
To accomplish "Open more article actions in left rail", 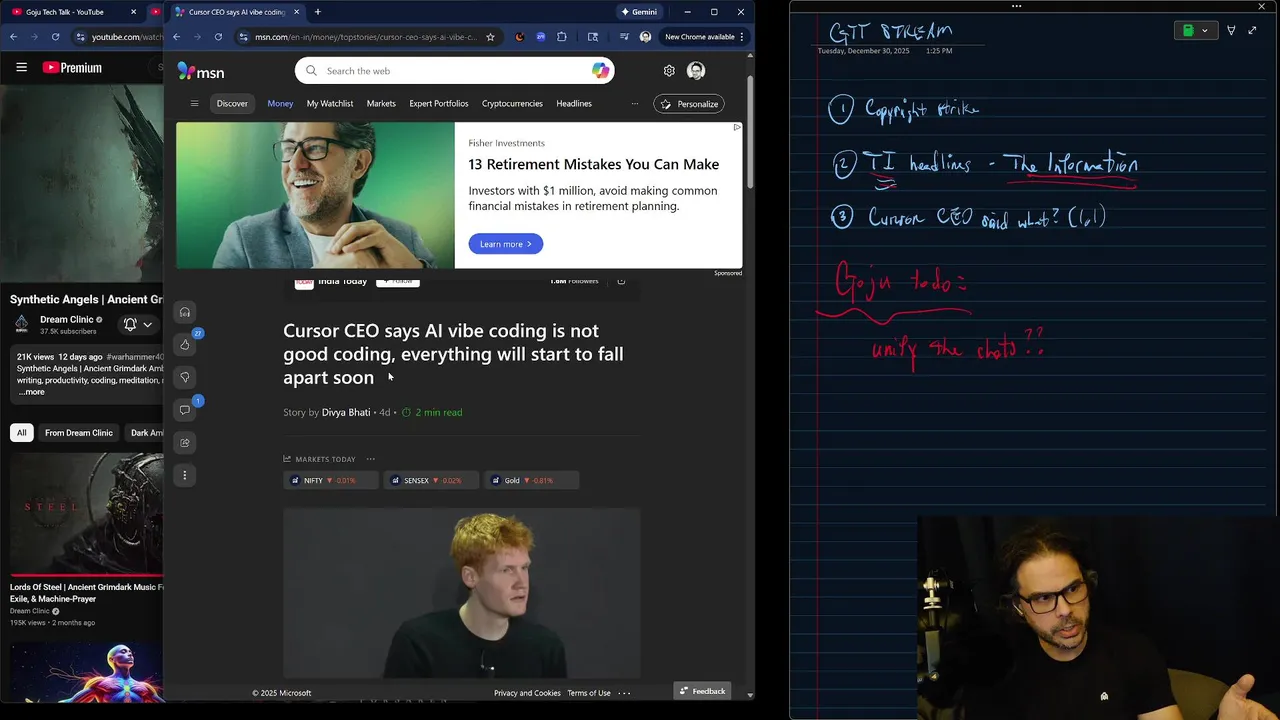I will (185, 475).
